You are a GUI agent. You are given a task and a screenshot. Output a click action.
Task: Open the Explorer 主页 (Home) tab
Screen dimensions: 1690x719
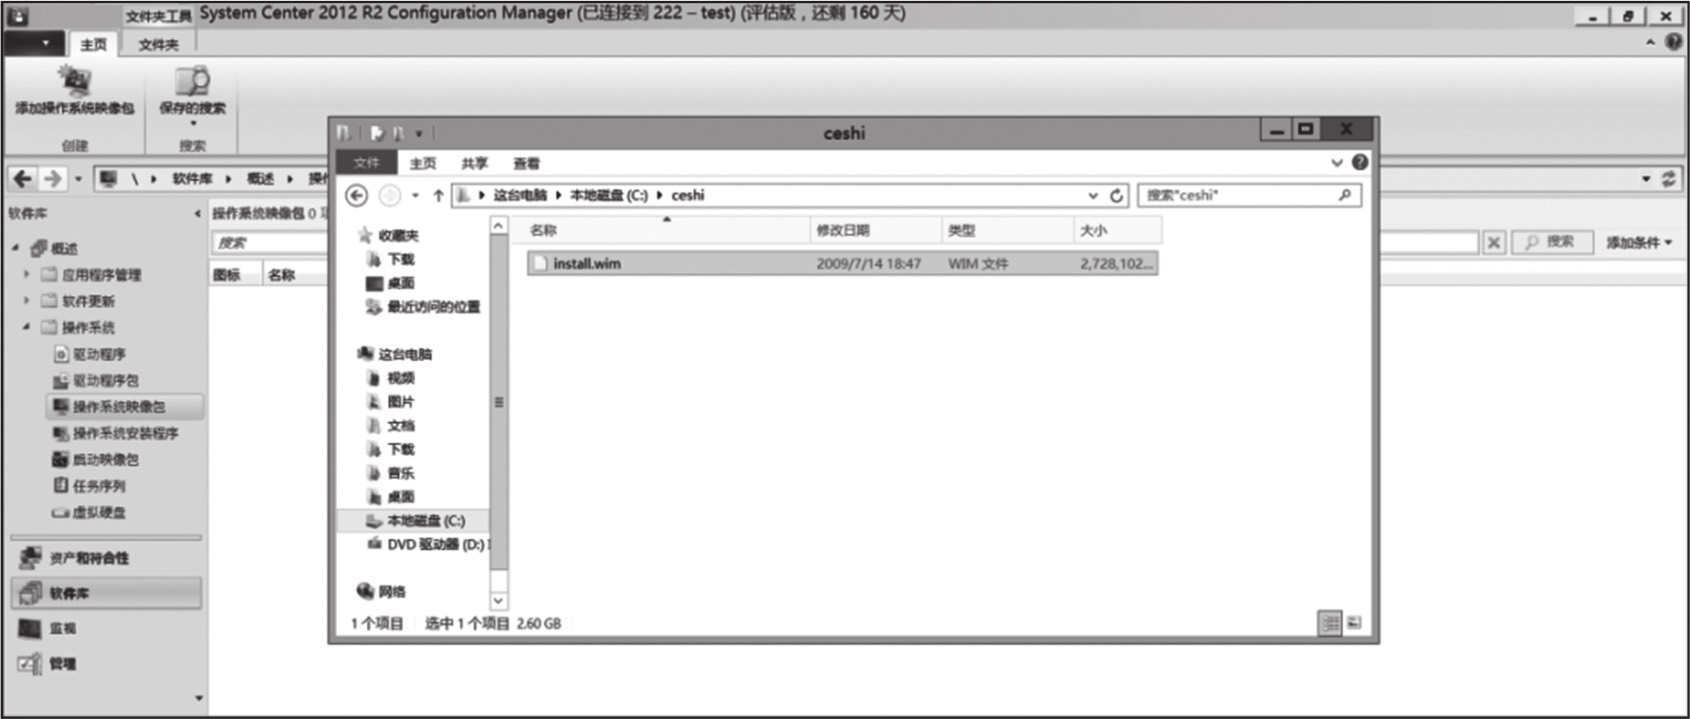pyautogui.click(x=423, y=163)
